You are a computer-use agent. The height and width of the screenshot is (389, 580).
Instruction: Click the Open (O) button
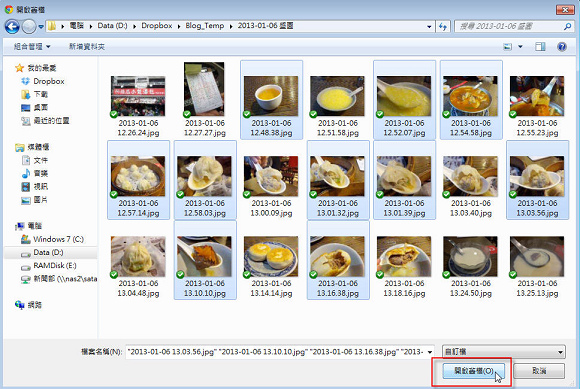point(473,371)
